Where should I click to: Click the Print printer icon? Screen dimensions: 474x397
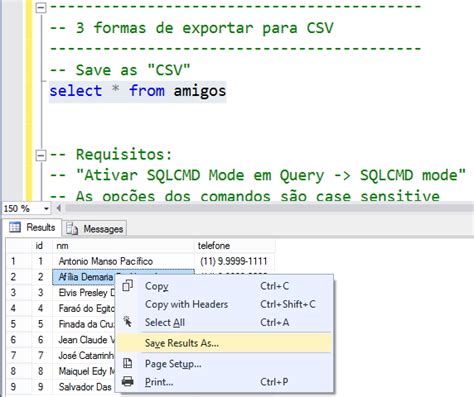(x=127, y=381)
